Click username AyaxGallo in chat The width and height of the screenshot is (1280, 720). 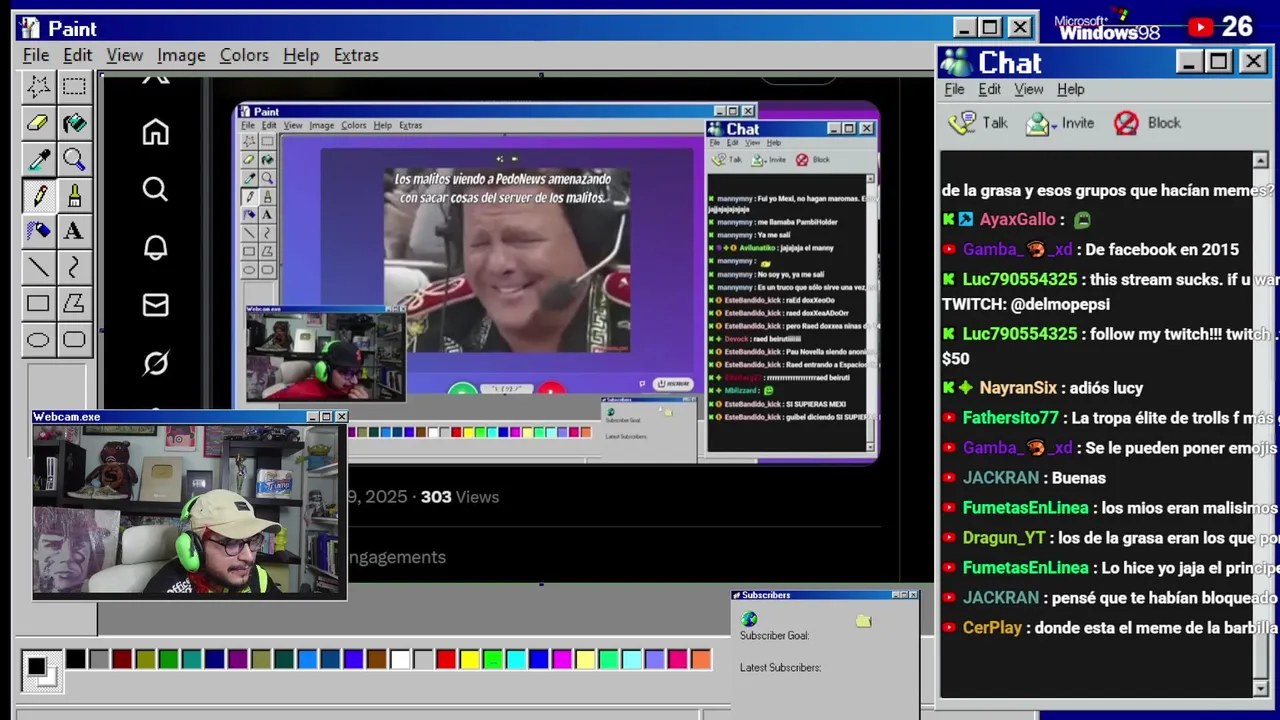1018,219
